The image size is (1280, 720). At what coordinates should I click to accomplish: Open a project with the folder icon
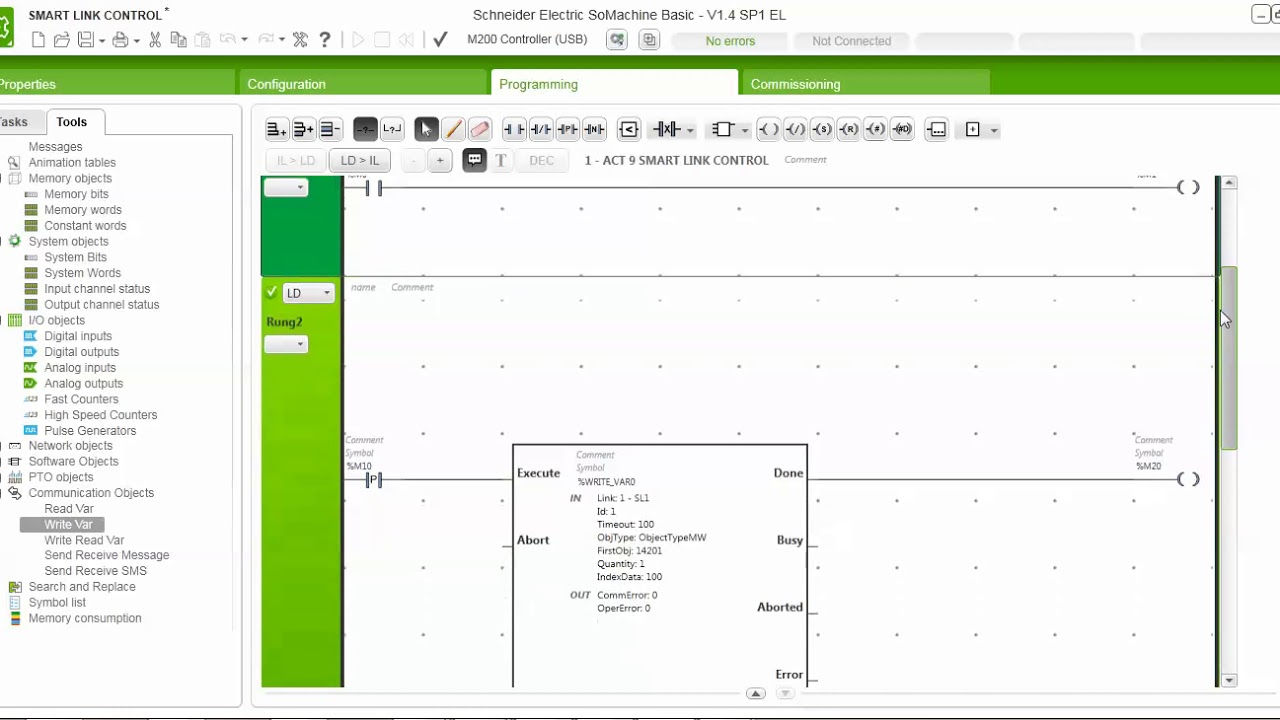coord(62,40)
